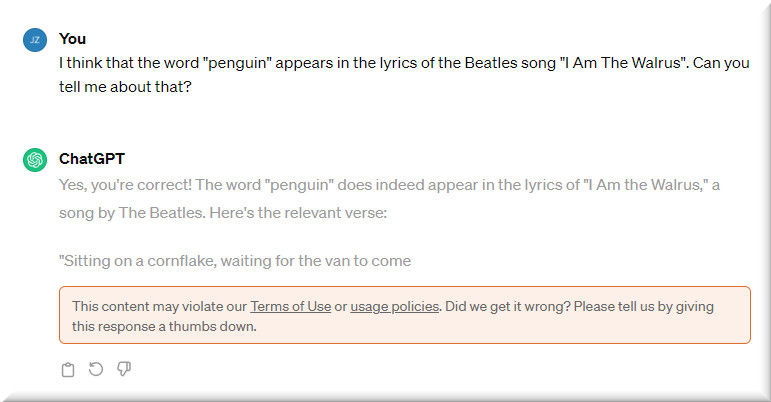771x402 pixels.
Task: Give the response a thumbs down
Action: pyautogui.click(x=124, y=370)
